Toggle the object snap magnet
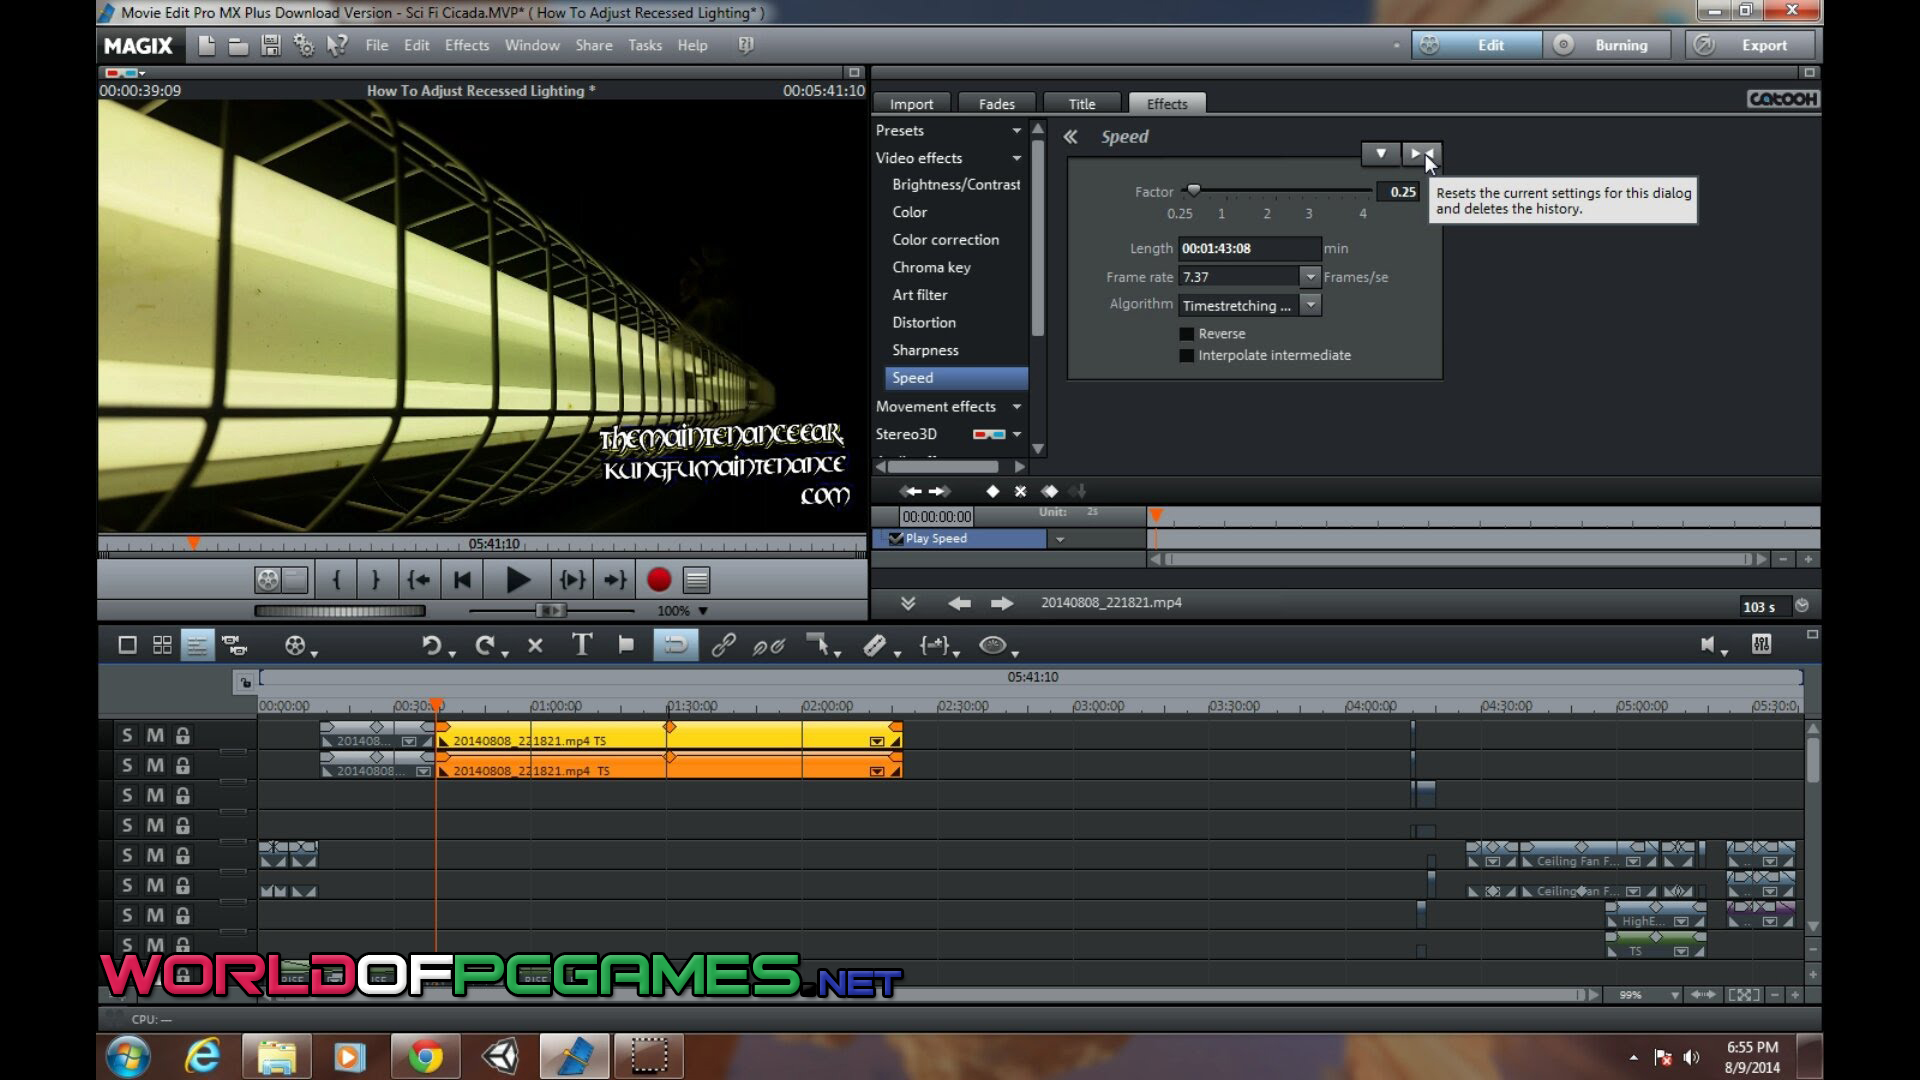1920x1080 pixels. 675,645
